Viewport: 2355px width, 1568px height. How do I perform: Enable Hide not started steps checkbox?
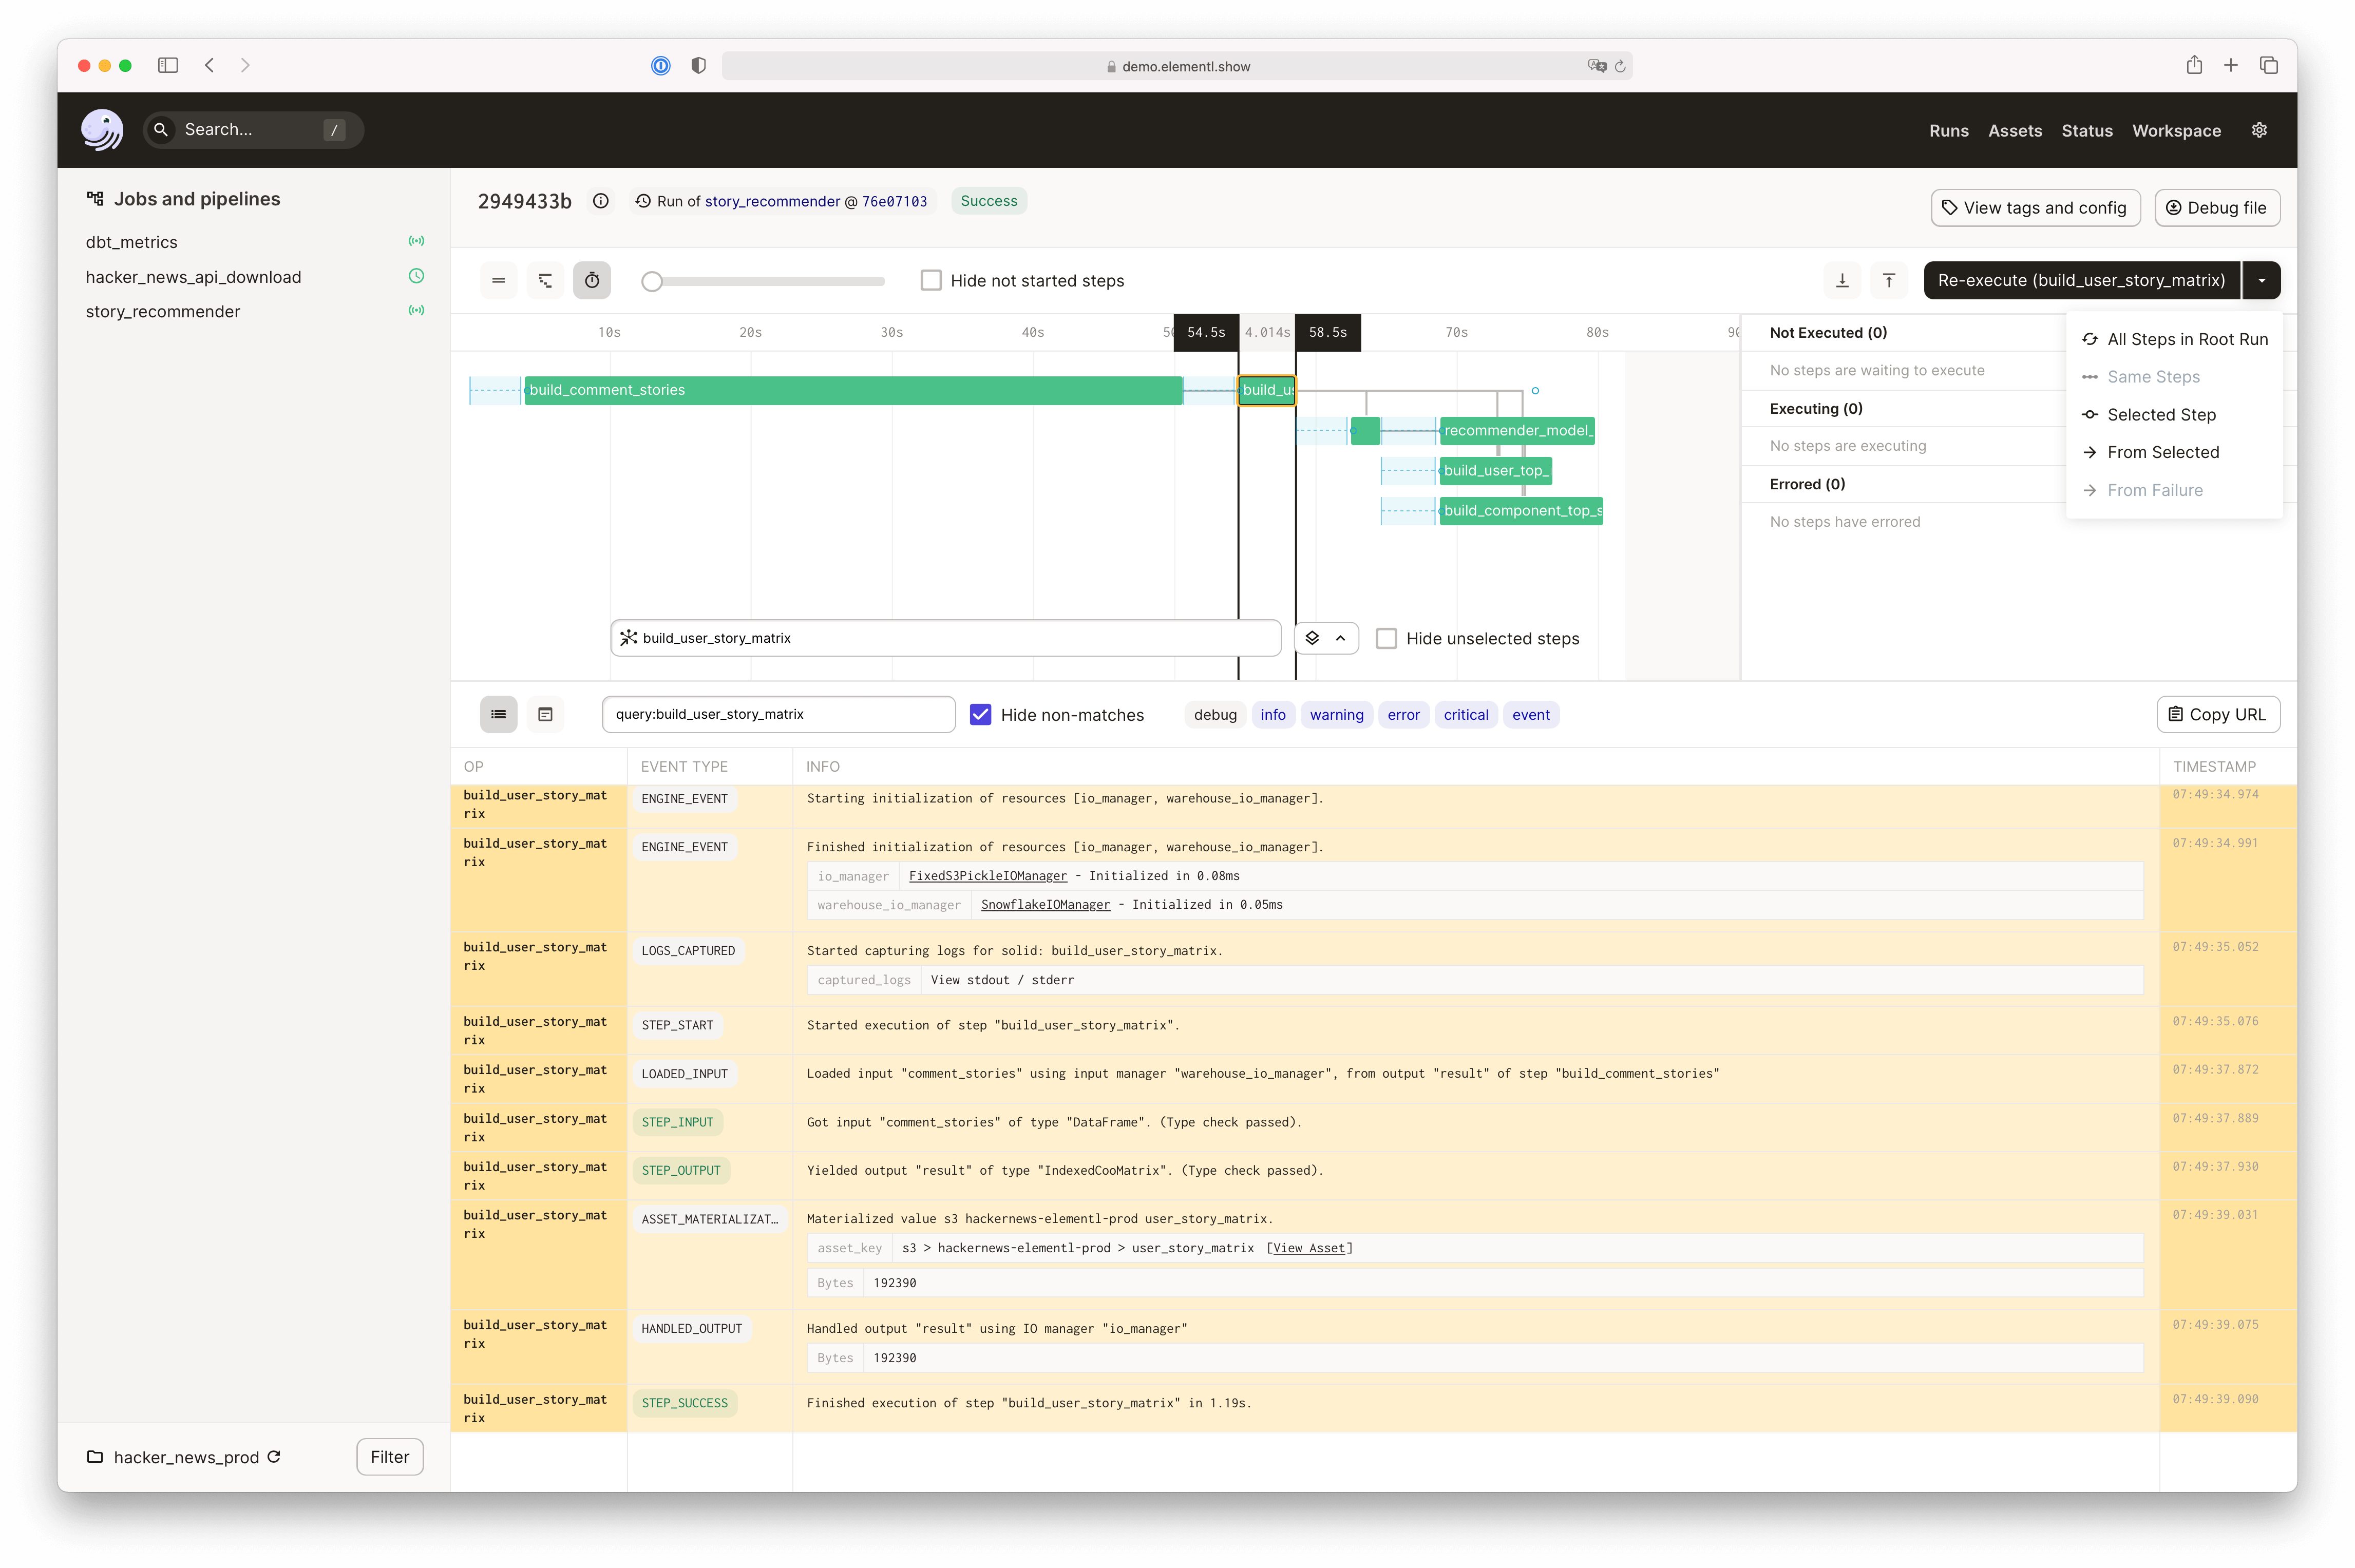931,281
